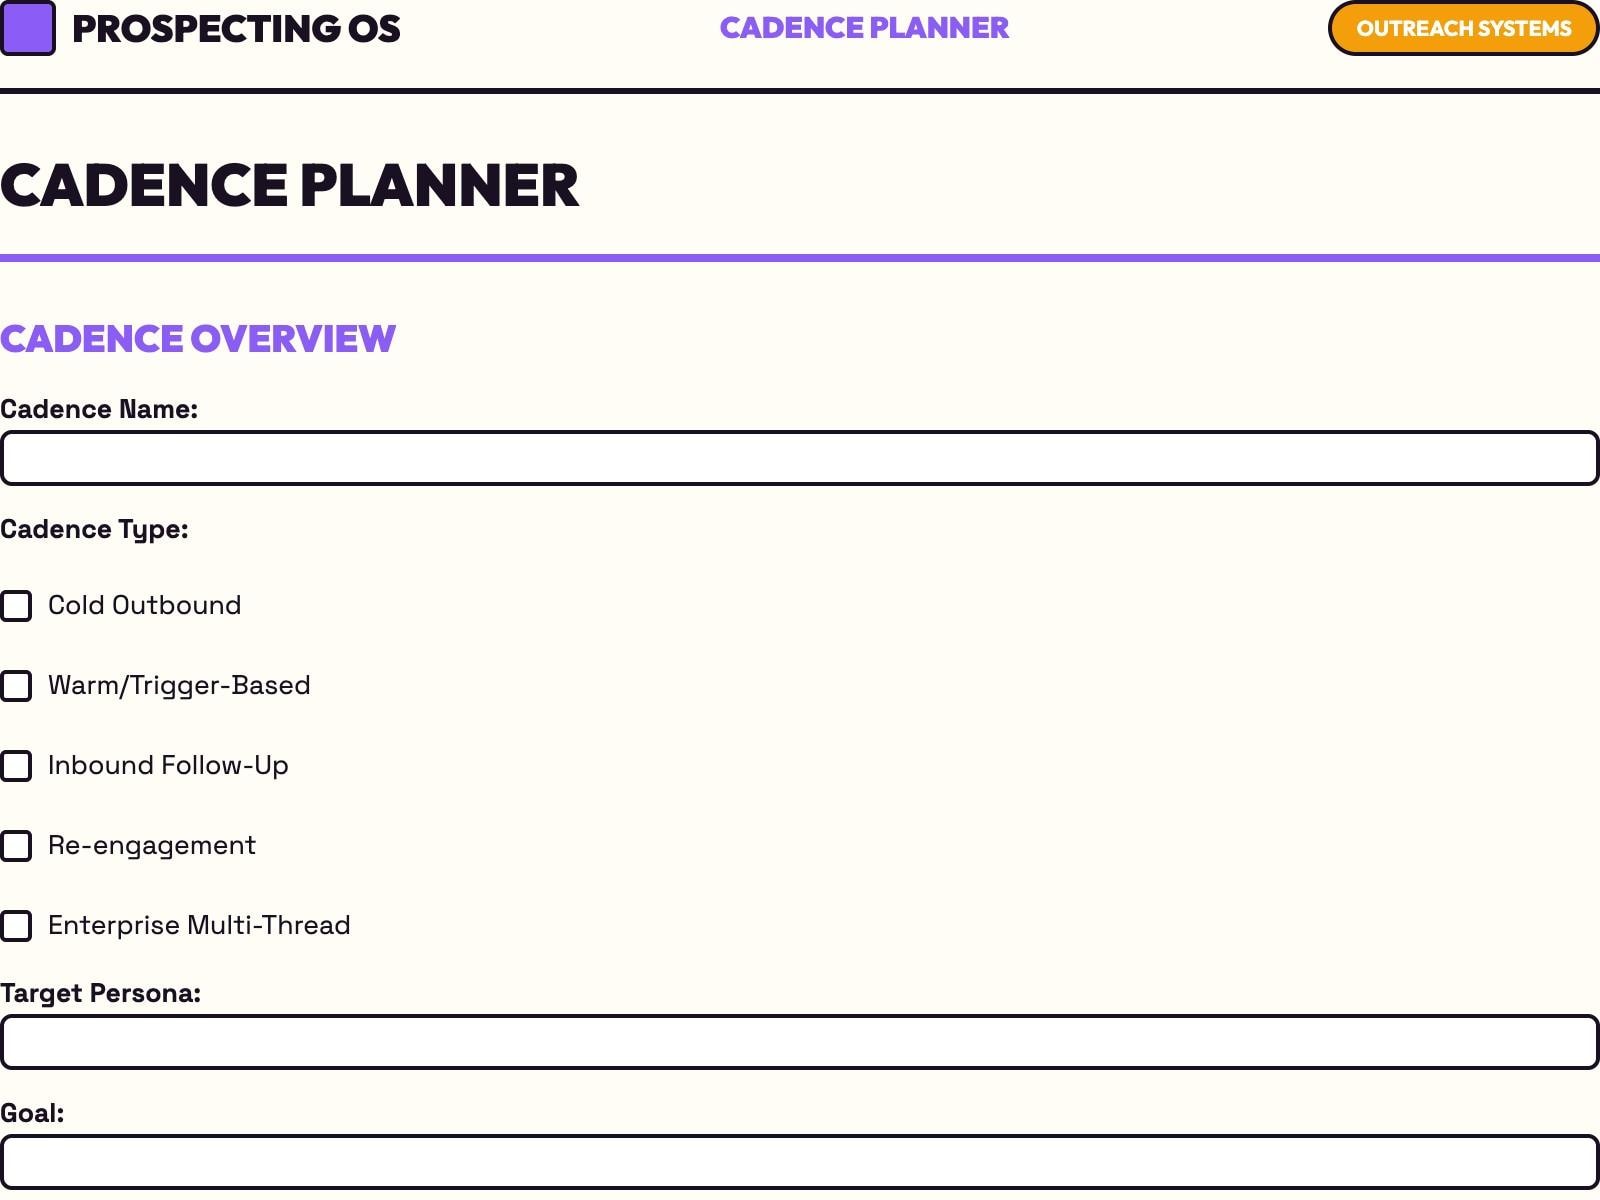Click the Goal label

[33, 1111]
